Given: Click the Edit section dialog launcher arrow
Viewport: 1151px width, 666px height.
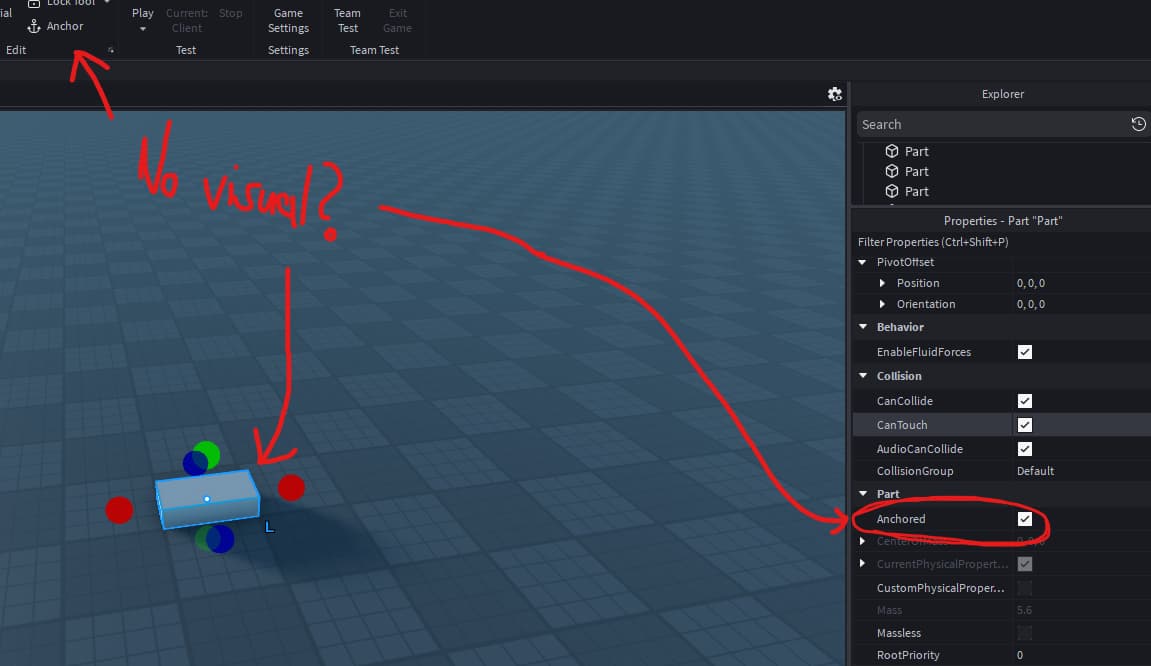Looking at the screenshot, I should click(x=110, y=49).
